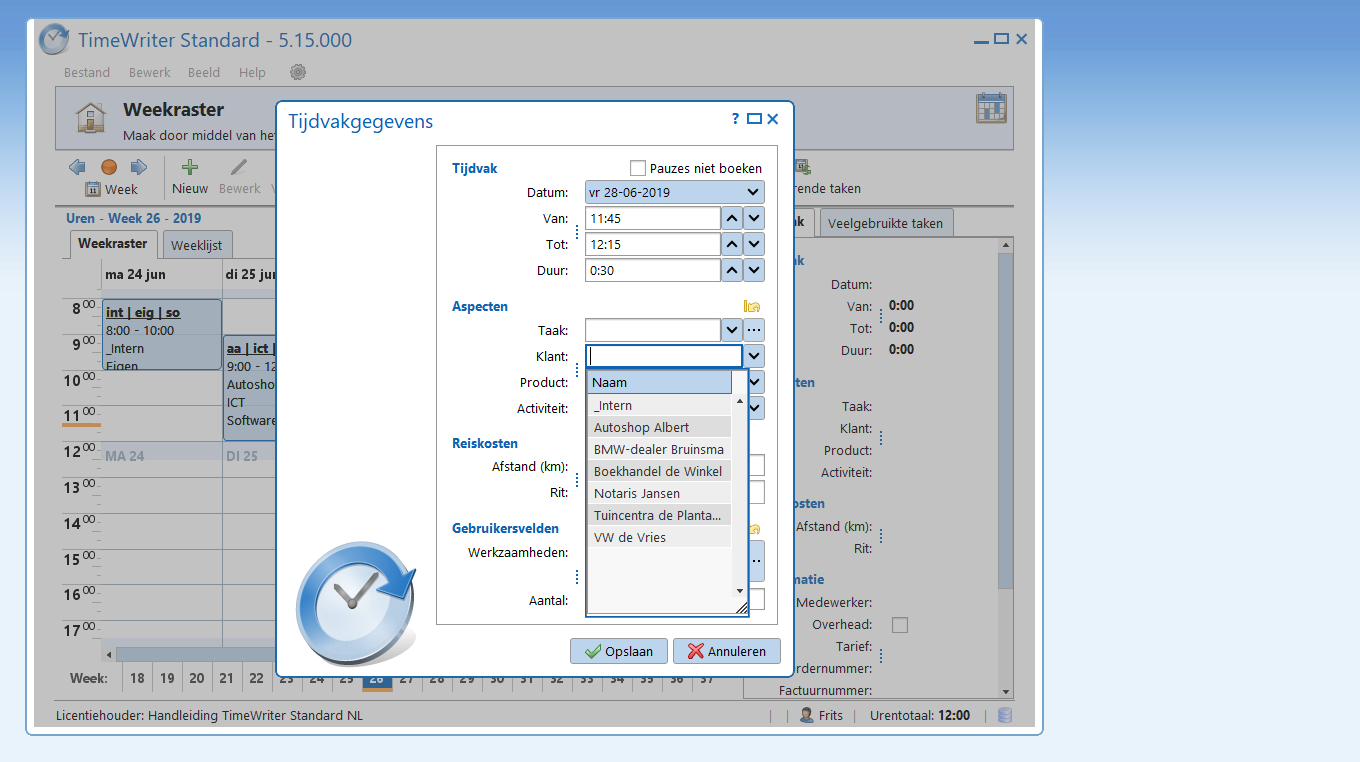
Task: Click the Aspecten reset icon in the dialog
Action: pyautogui.click(x=752, y=307)
